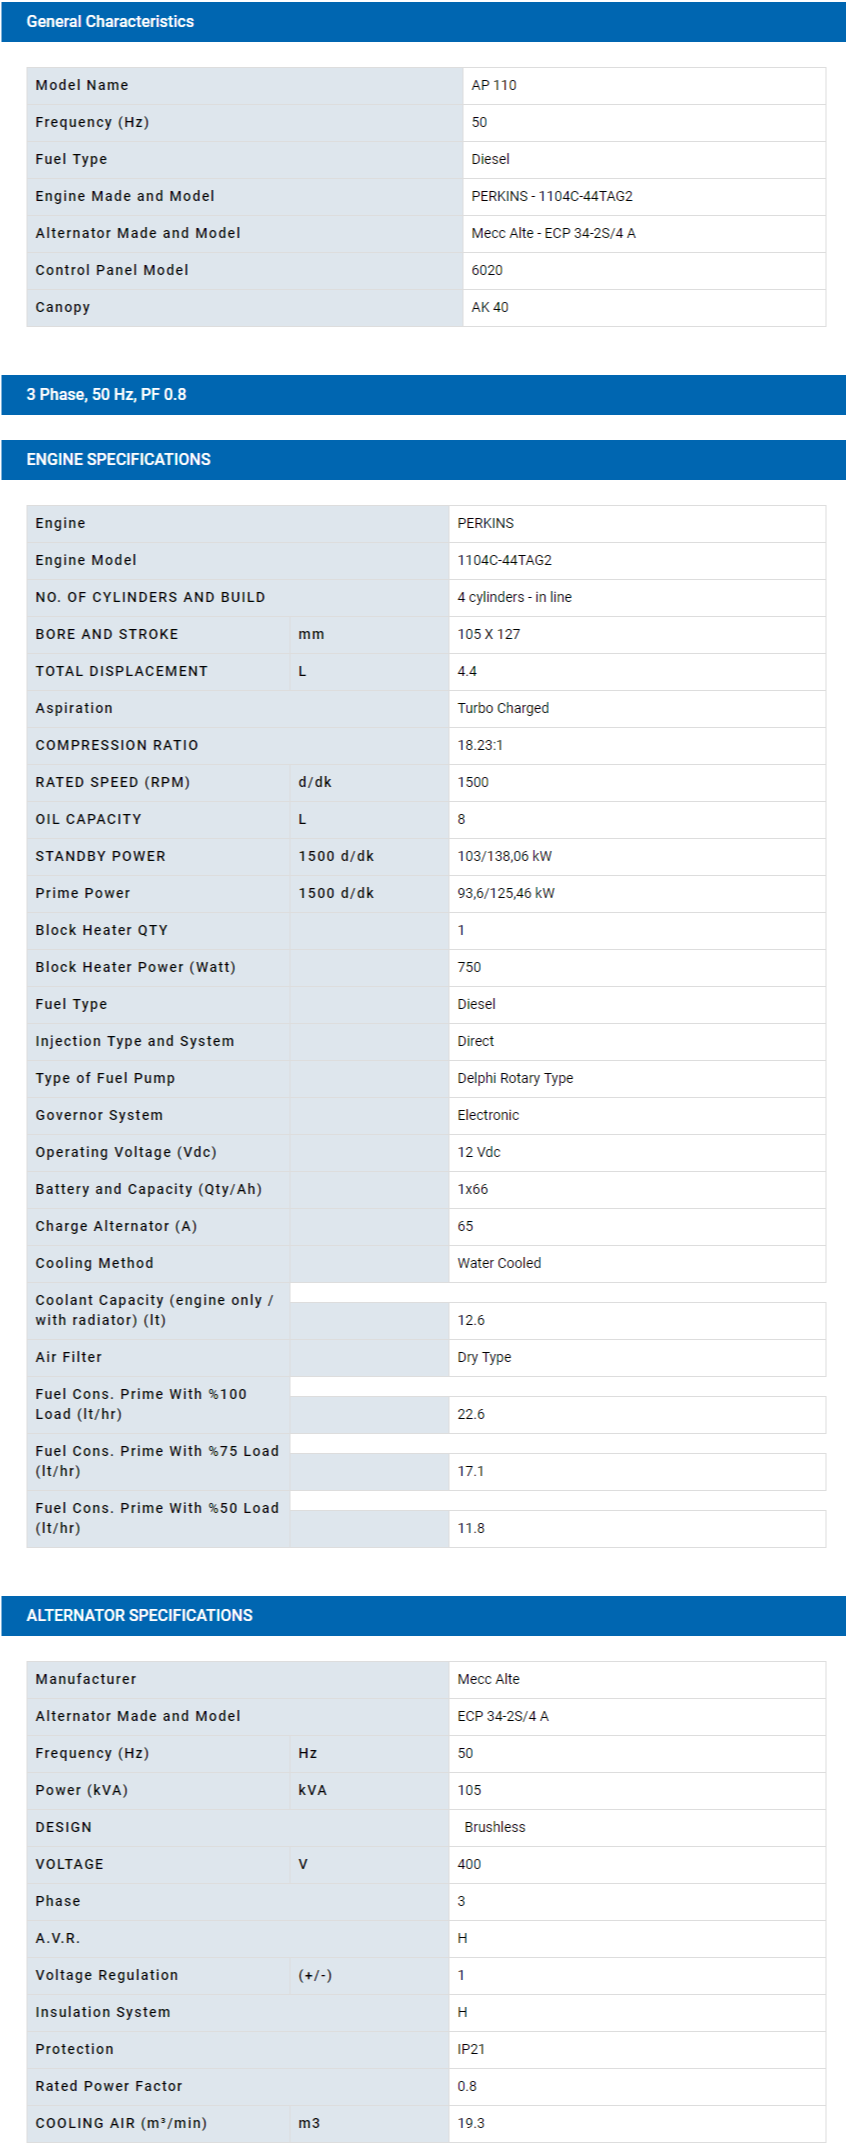Image resolution: width=846 pixels, height=2152 pixels.
Task: Click the Prime Power row label
Action: point(83,894)
